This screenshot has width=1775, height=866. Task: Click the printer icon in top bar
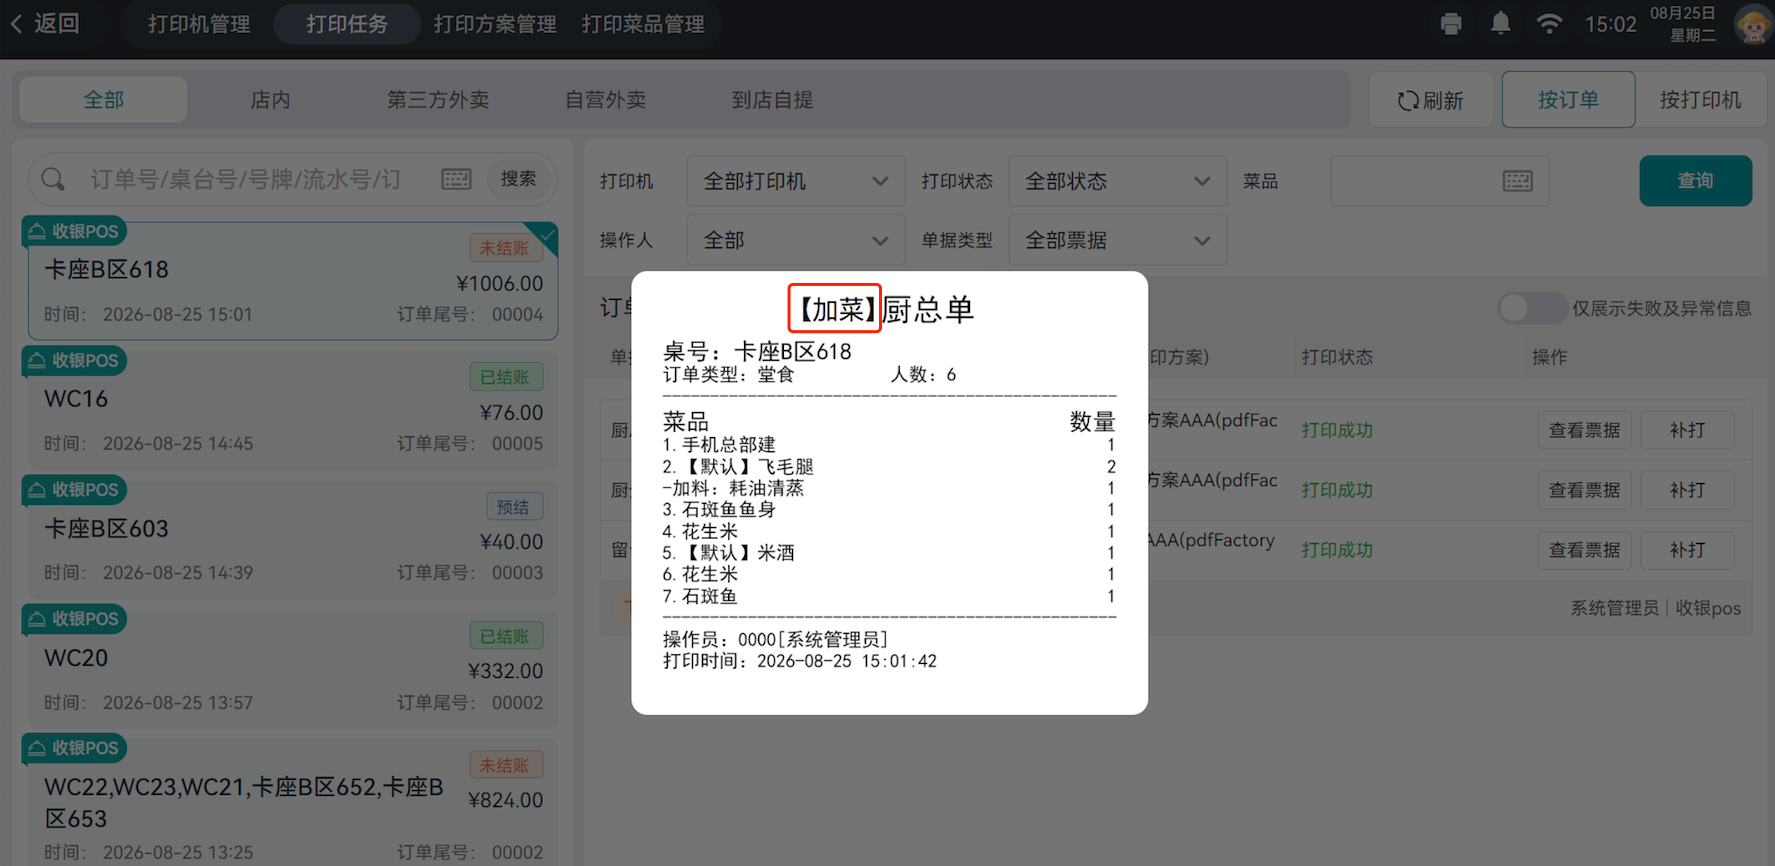[1451, 24]
